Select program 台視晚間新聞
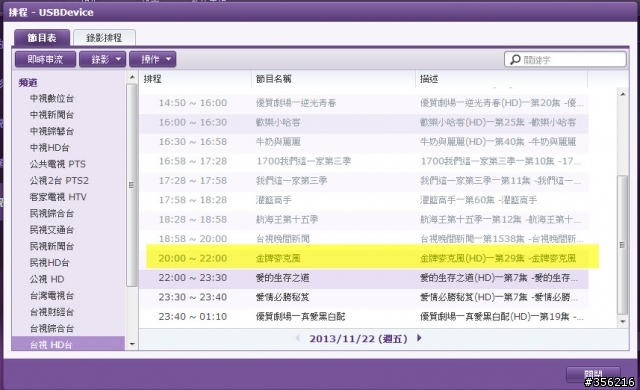640x390 pixels. pyautogui.click(x=282, y=239)
